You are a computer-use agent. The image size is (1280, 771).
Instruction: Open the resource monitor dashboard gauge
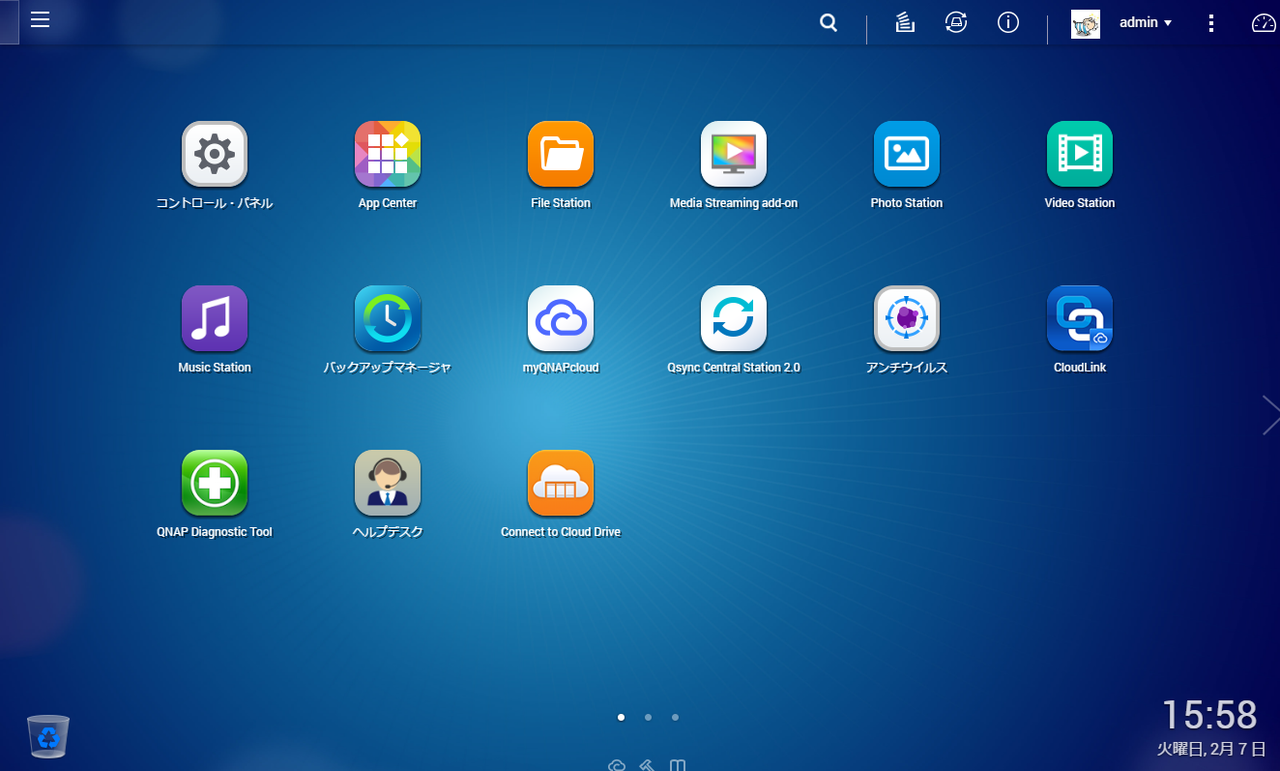pos(1264,23)
